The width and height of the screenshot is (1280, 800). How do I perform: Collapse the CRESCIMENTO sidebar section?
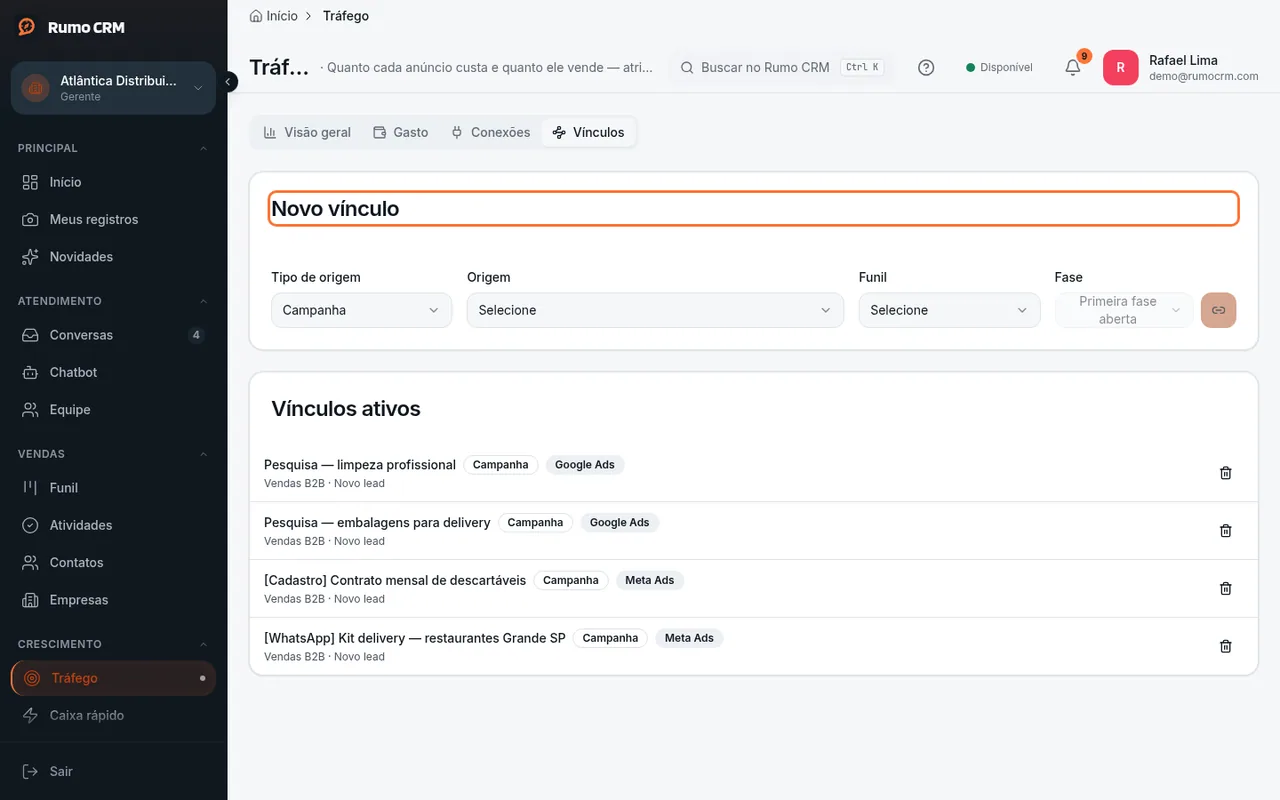point(113,644)
